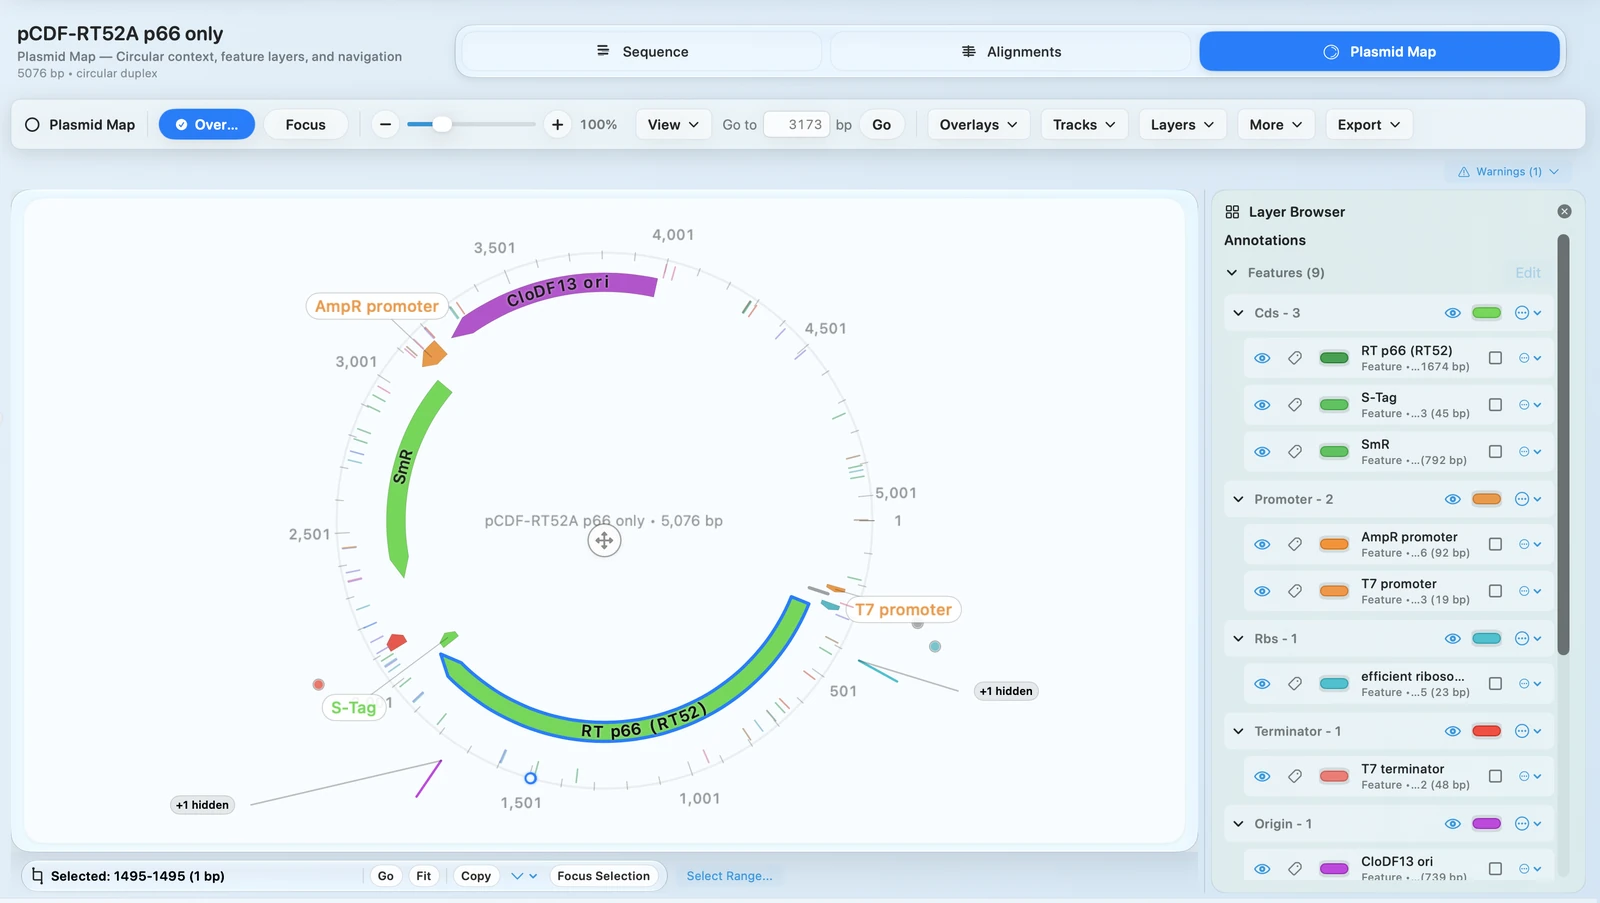Open options menu for Terminator group
This screenshot has width=1600, height=903.
tap(1528, 731)
